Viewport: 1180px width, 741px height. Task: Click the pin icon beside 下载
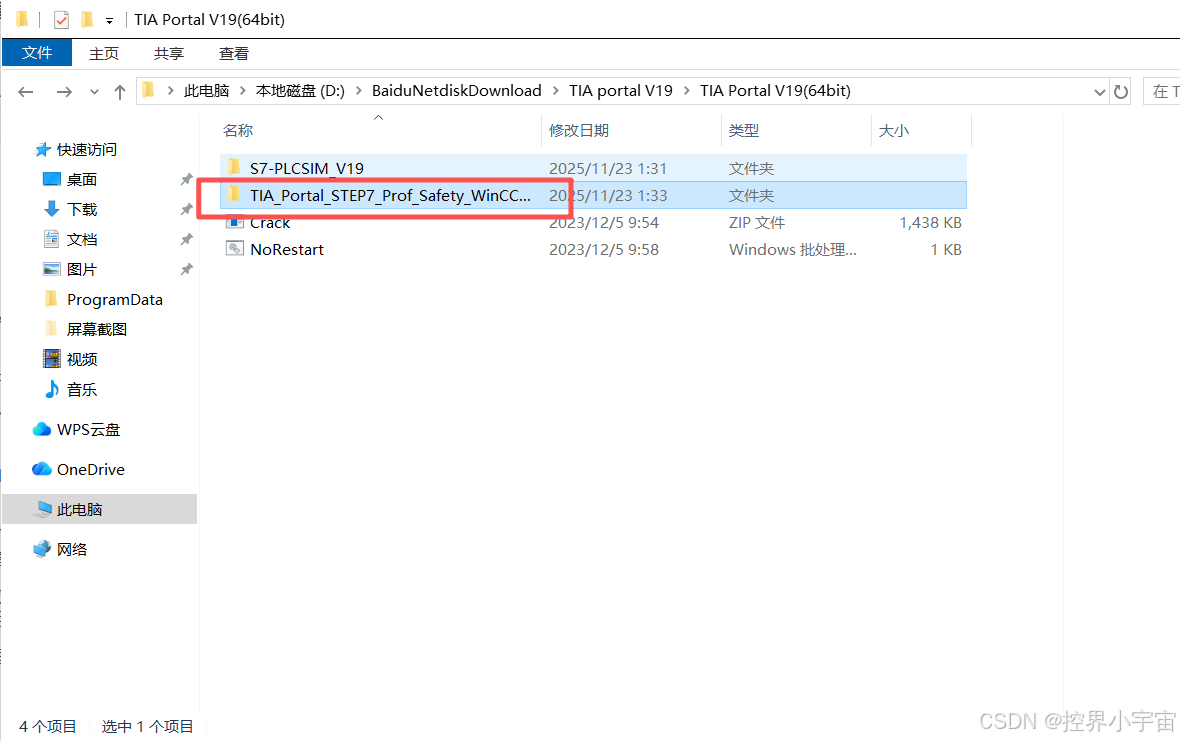tap(186, 210)
